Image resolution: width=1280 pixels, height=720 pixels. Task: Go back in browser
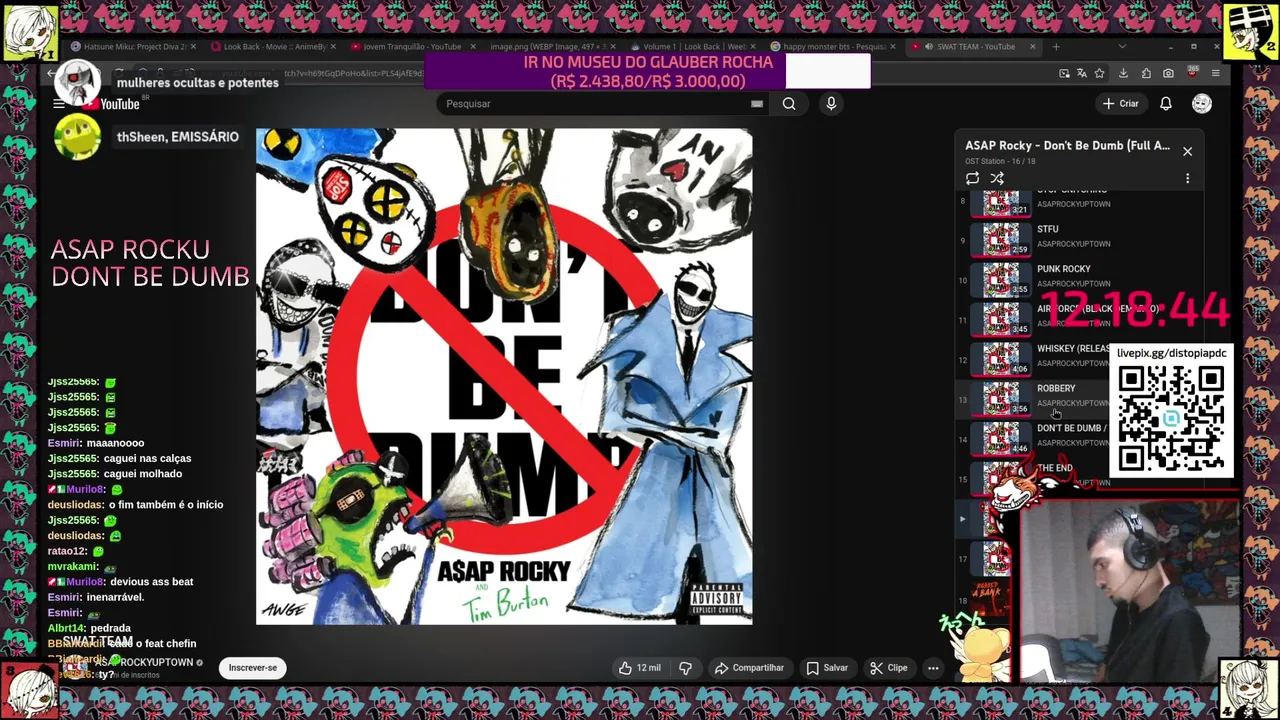coord(51,74)
